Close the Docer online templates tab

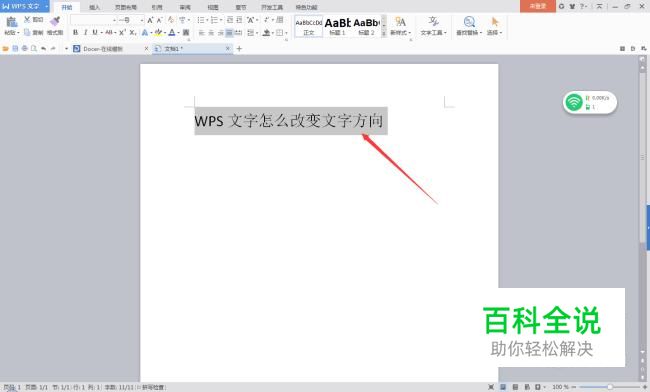146,49
